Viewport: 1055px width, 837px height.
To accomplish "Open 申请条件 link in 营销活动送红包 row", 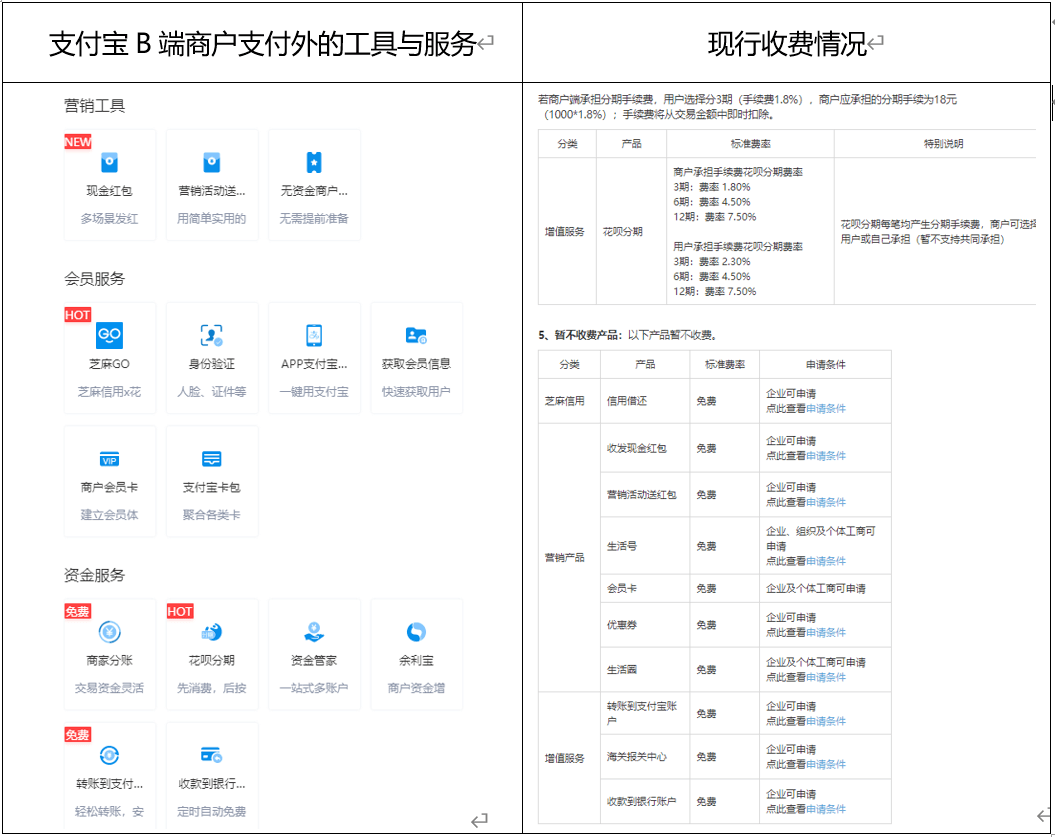I will point(826,502).
